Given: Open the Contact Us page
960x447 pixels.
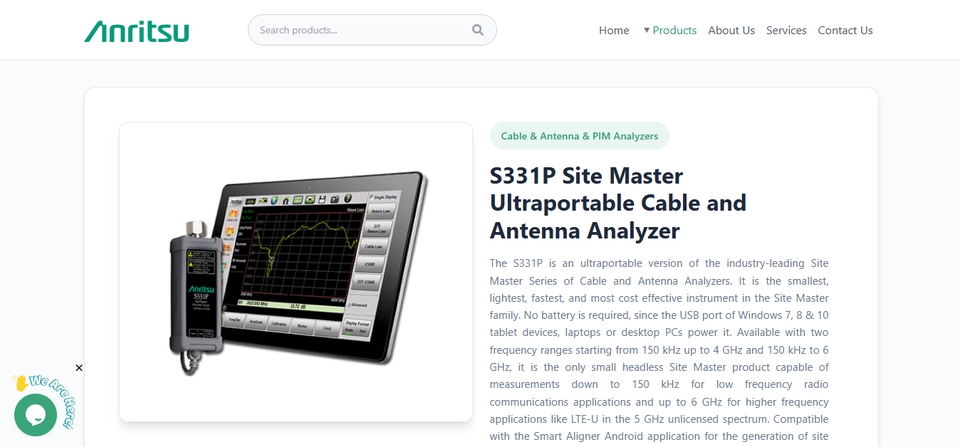Looking at the screenshot, I should click(845, 30).
